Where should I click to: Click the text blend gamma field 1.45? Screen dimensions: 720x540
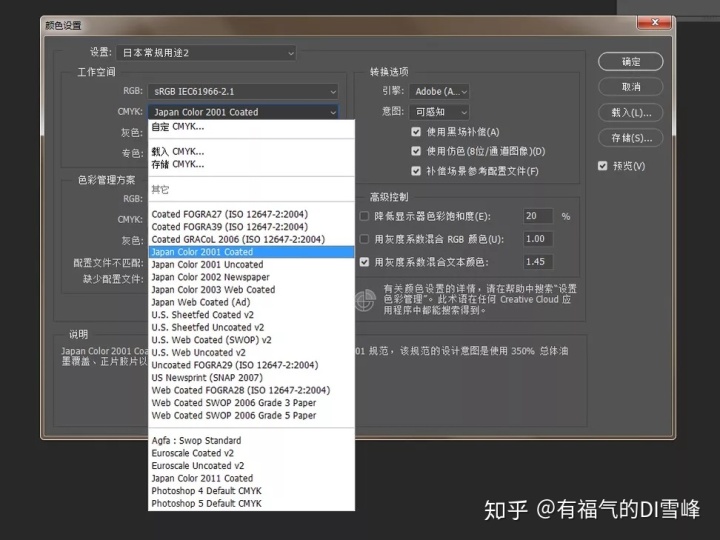pyautogui.click(x=538, y=262)
